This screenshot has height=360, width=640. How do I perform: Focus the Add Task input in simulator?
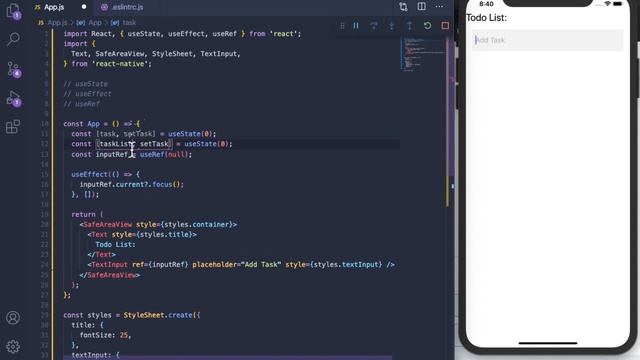[548, 40]
